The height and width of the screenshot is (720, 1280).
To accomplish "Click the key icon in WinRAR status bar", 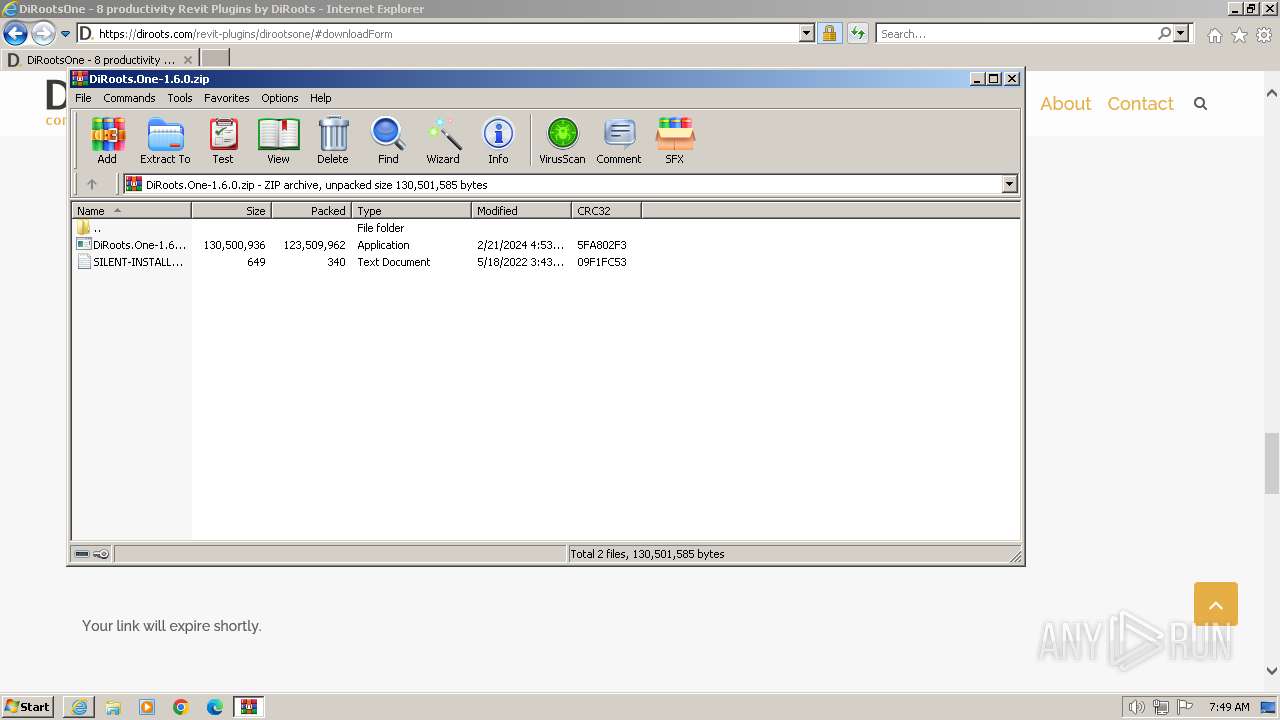I will 101,554.
